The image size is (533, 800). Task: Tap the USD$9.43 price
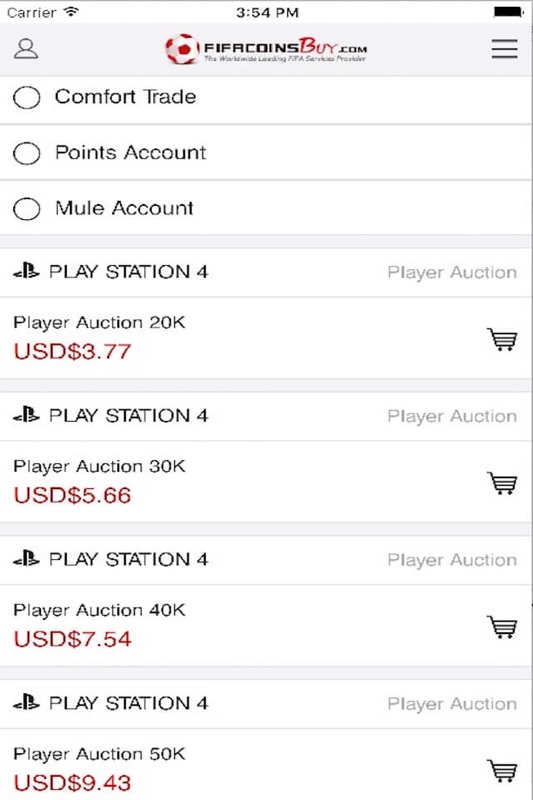pos(72,783)
